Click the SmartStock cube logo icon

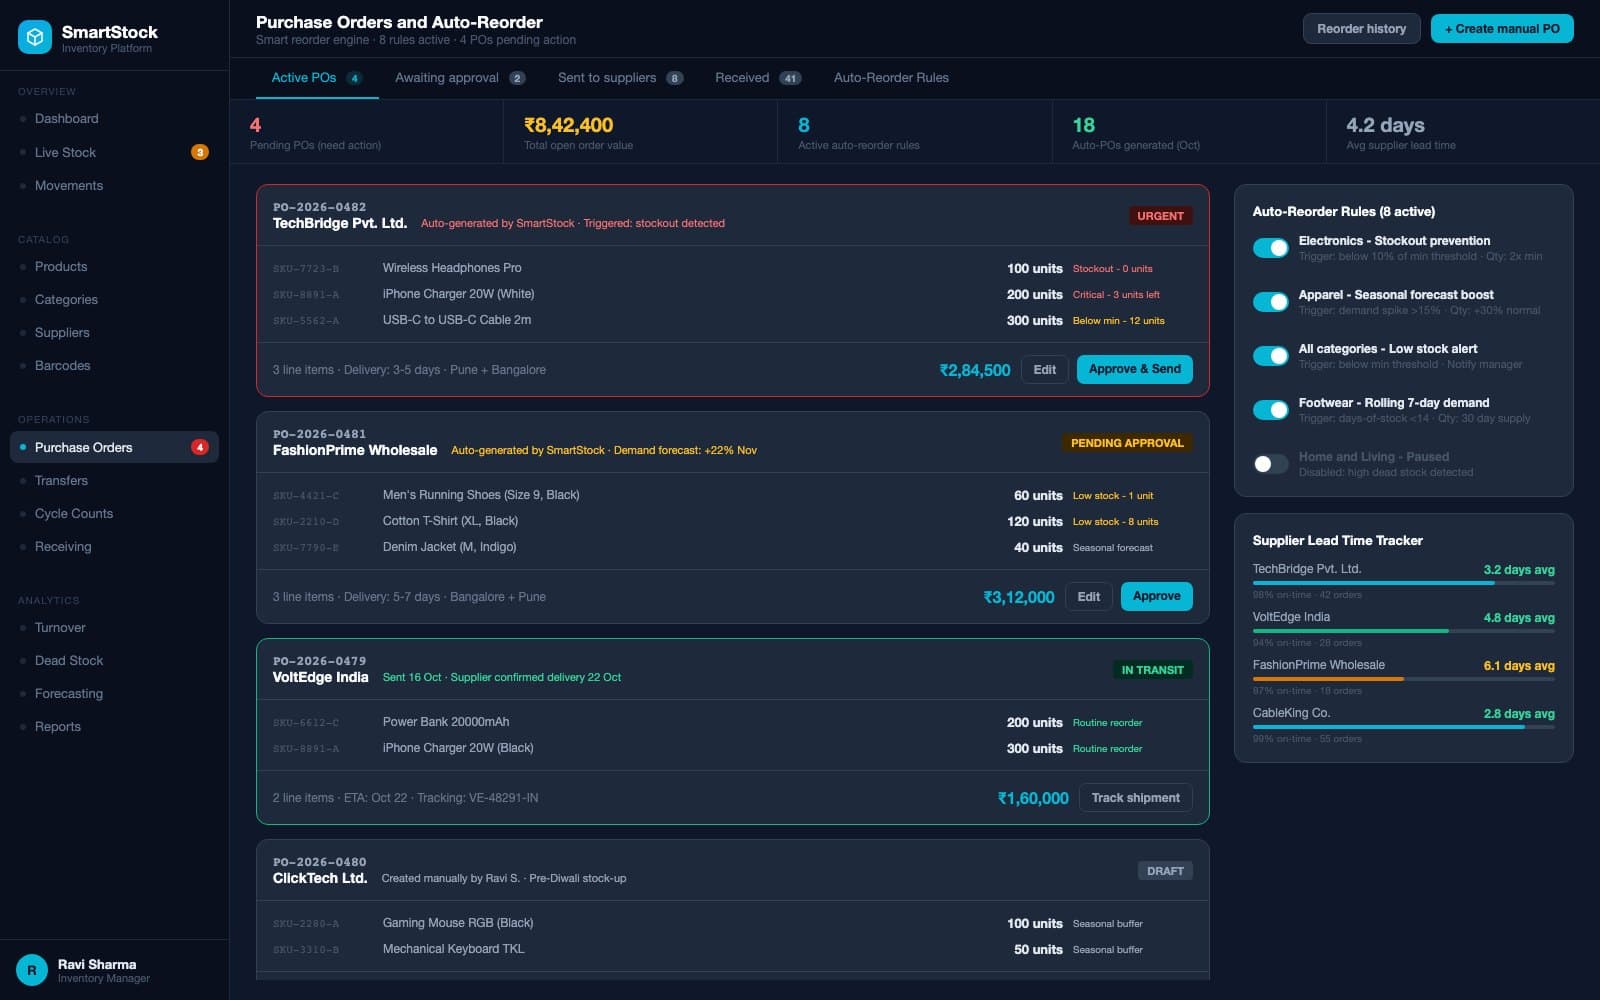tap(35, 37)
